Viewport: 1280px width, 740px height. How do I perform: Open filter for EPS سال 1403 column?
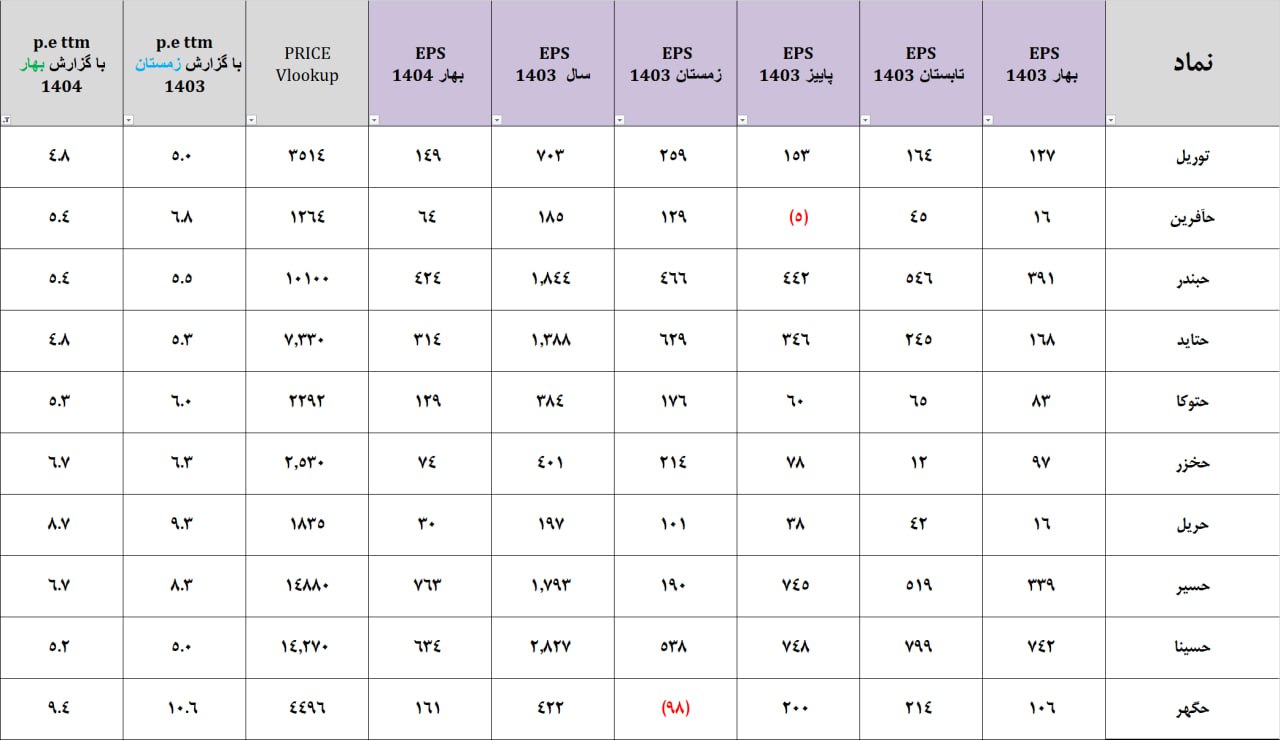tap(497, 120)
